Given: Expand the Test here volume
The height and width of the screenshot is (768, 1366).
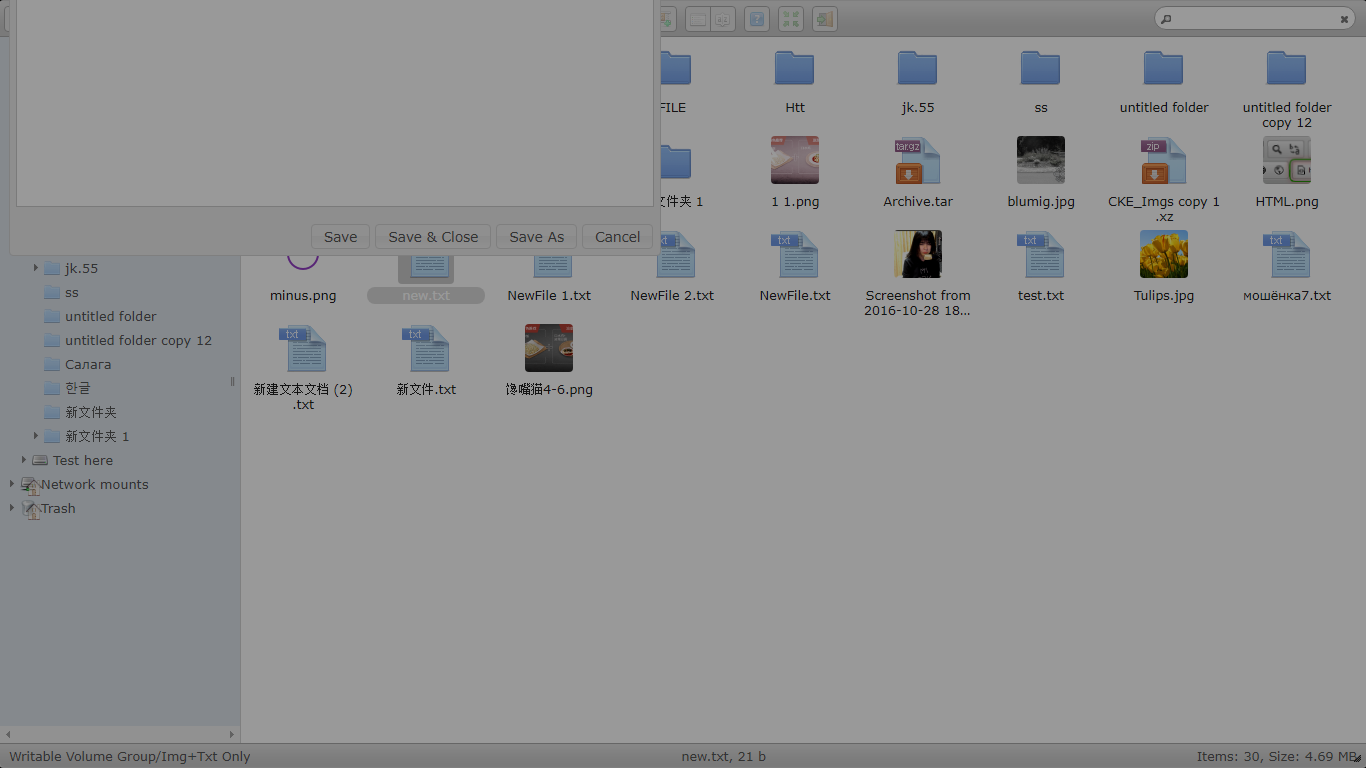Looking at the screenshot, I should click(24, 460).
